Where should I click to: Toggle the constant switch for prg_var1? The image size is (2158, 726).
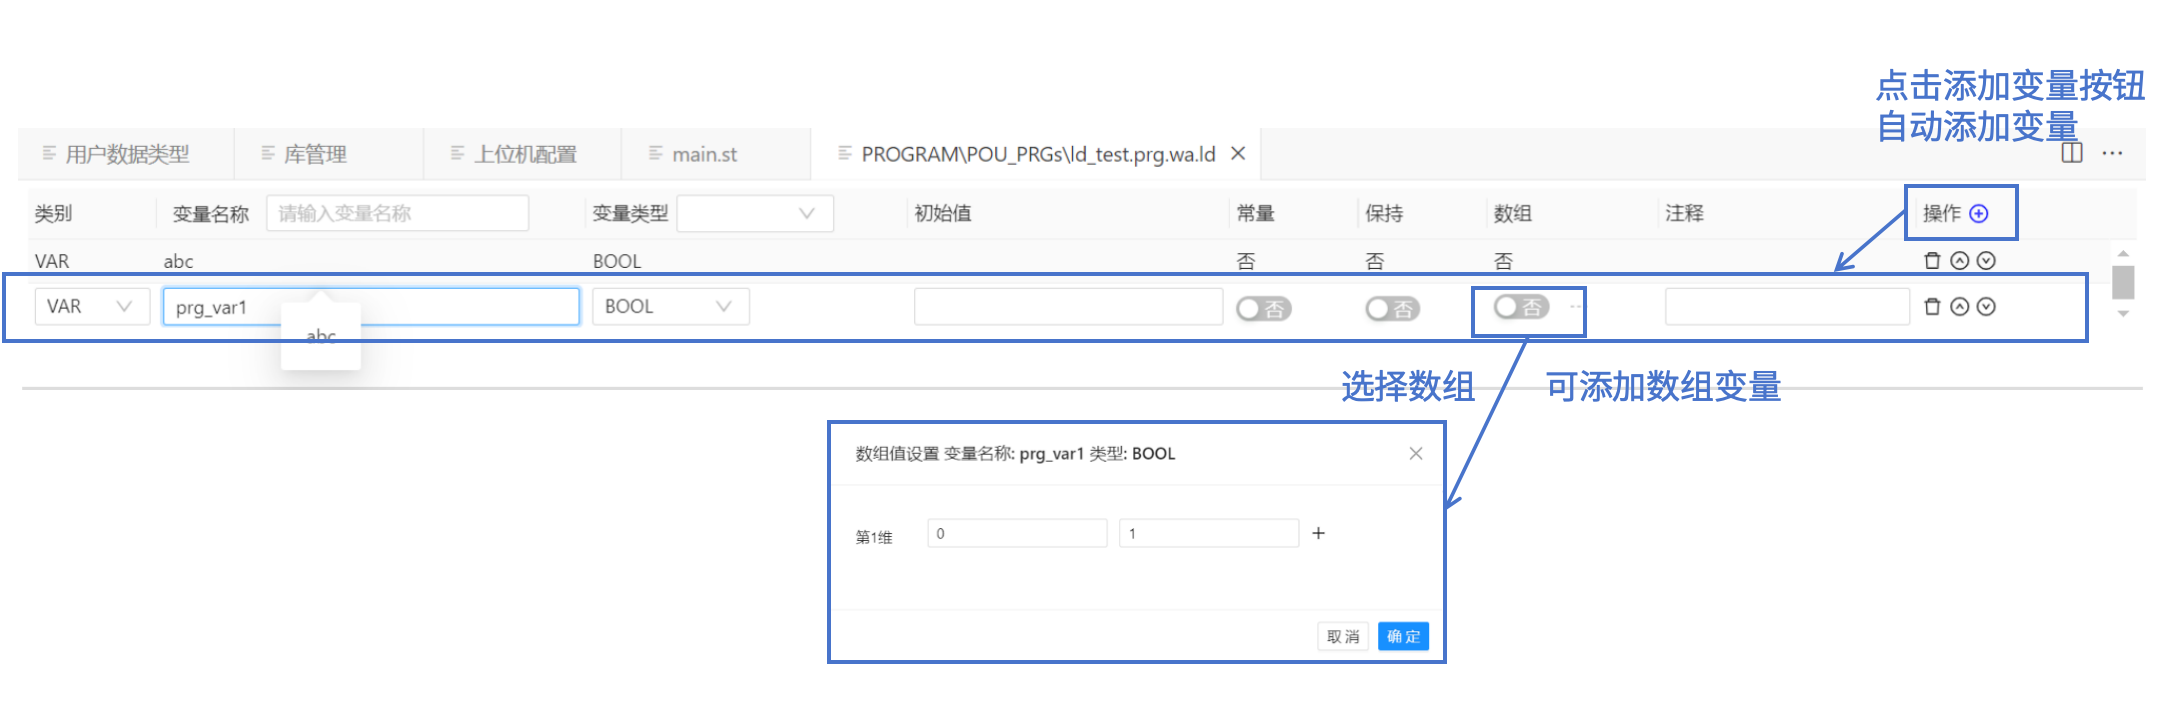[x=1264, y=309]
